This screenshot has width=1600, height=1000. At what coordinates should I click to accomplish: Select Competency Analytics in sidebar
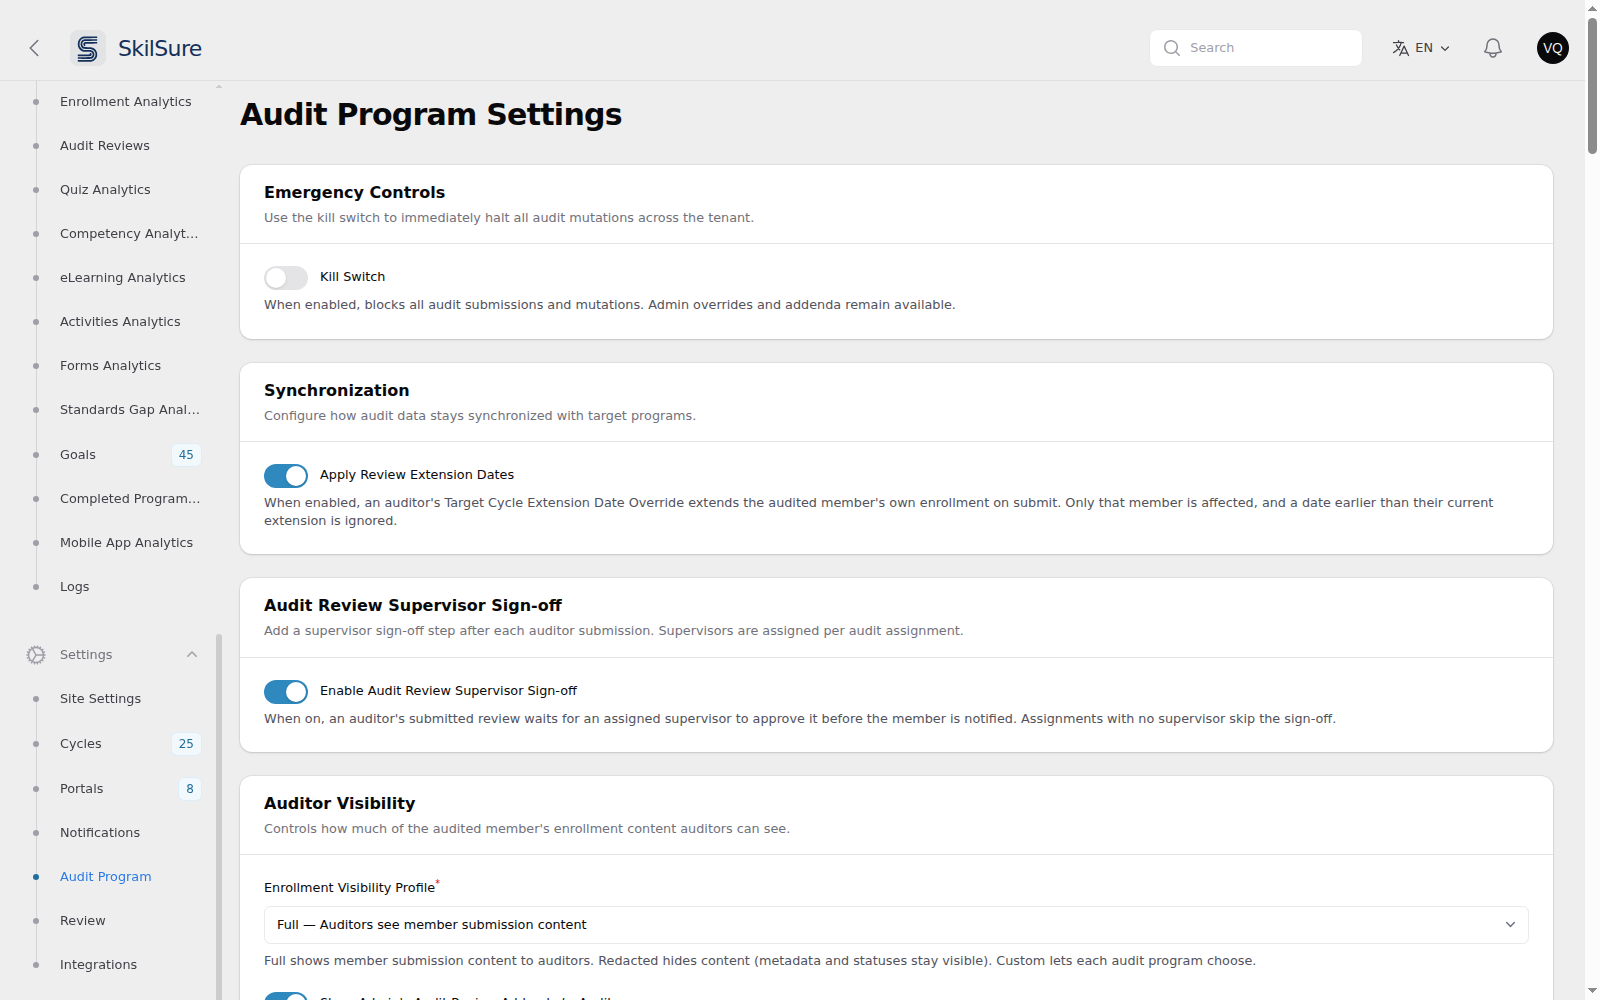coord(129,234)
